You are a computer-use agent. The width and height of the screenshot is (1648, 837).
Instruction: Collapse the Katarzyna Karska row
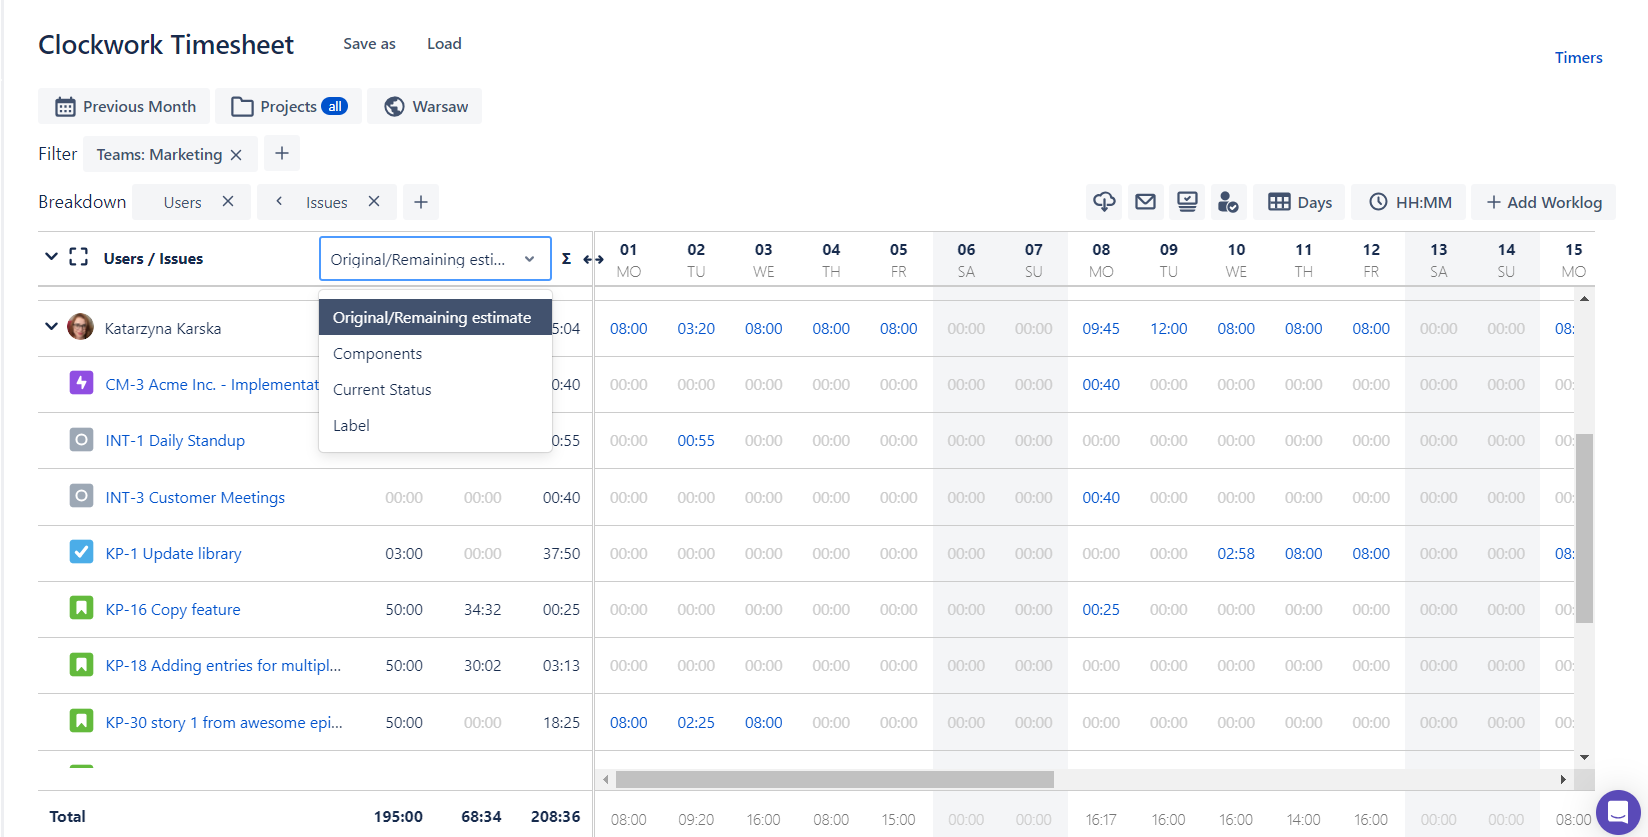coord(51,327)
